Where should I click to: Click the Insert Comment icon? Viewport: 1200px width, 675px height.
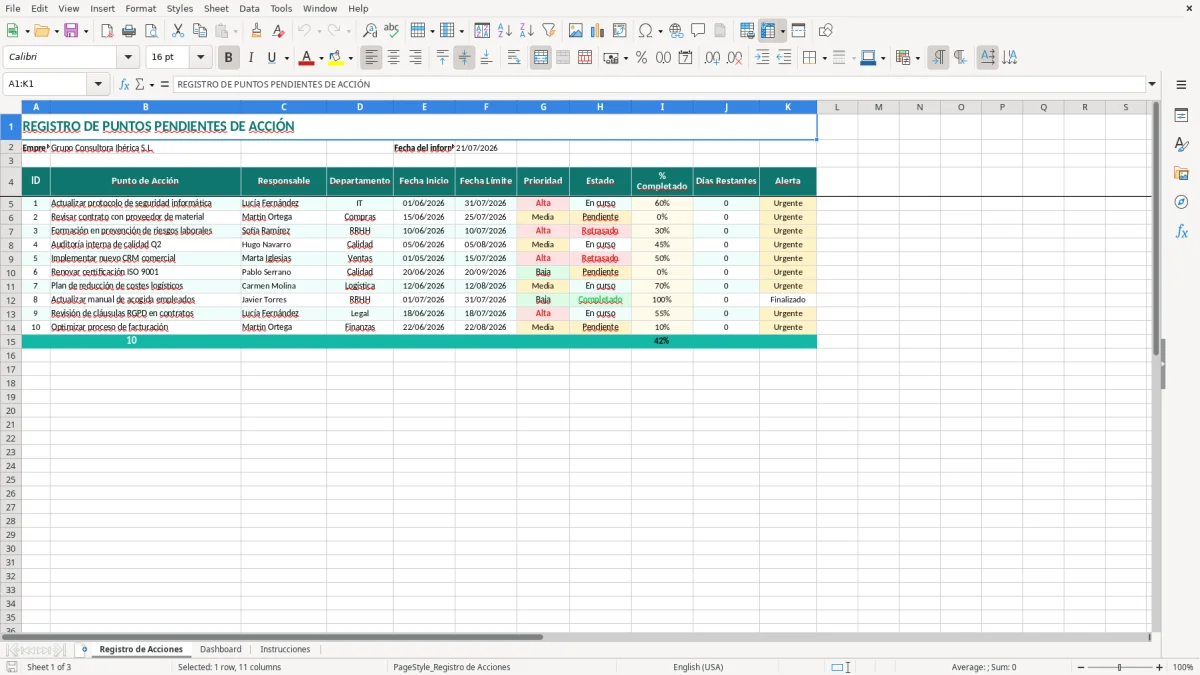click(698, 31)
